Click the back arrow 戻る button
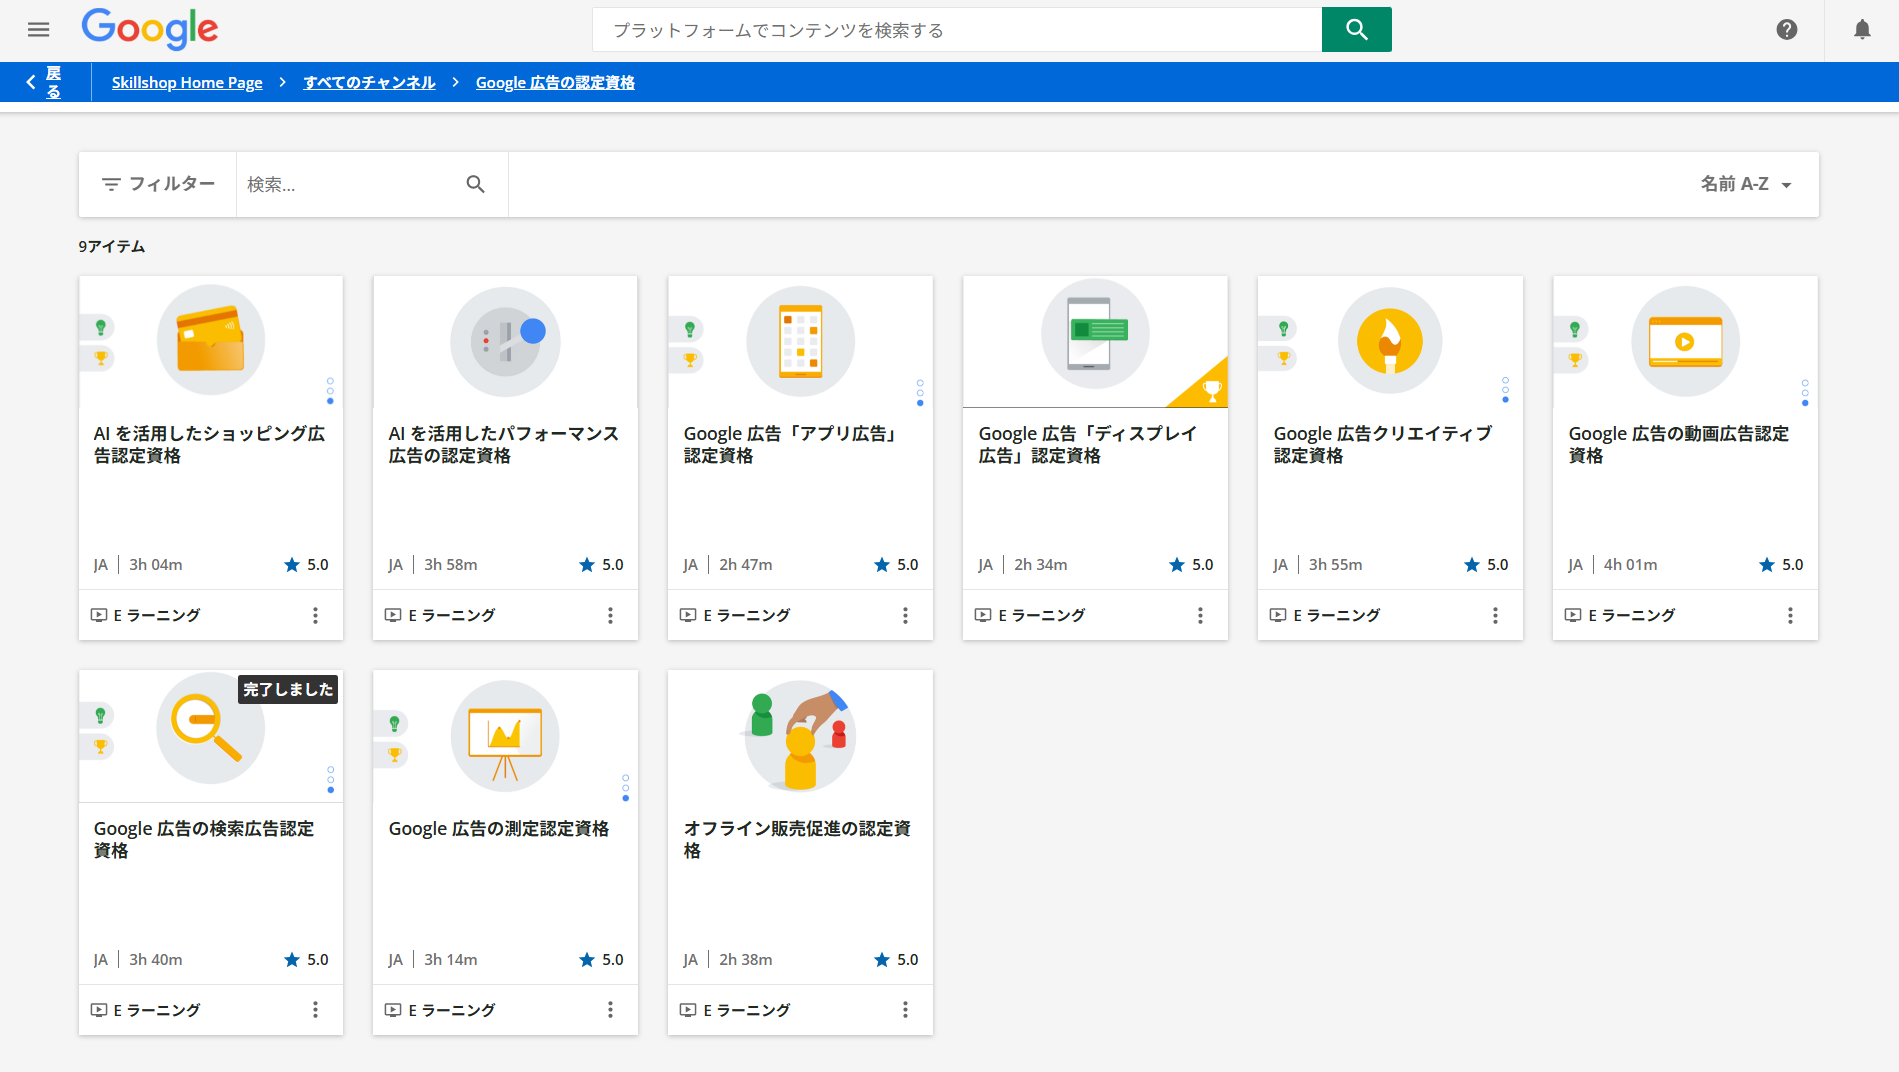Viewport: 1899px width, 1072px height. pos(45,82)
